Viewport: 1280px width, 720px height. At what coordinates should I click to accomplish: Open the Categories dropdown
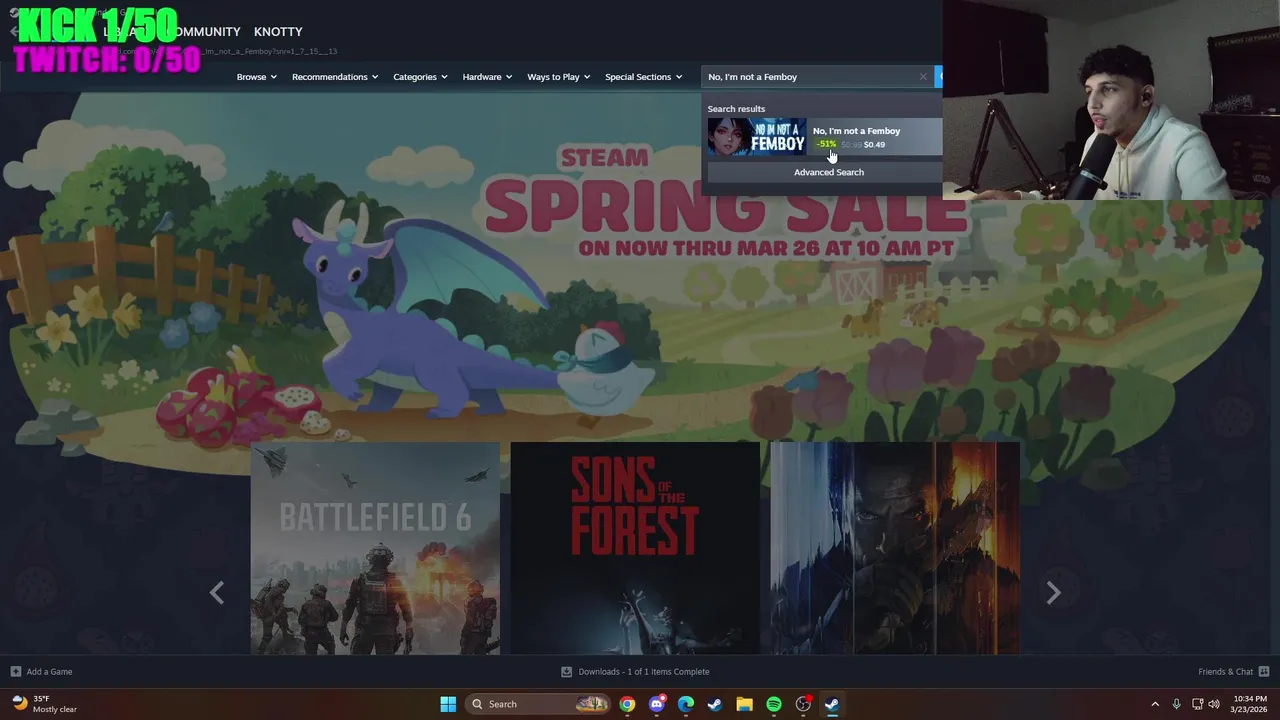pos(420,77)
